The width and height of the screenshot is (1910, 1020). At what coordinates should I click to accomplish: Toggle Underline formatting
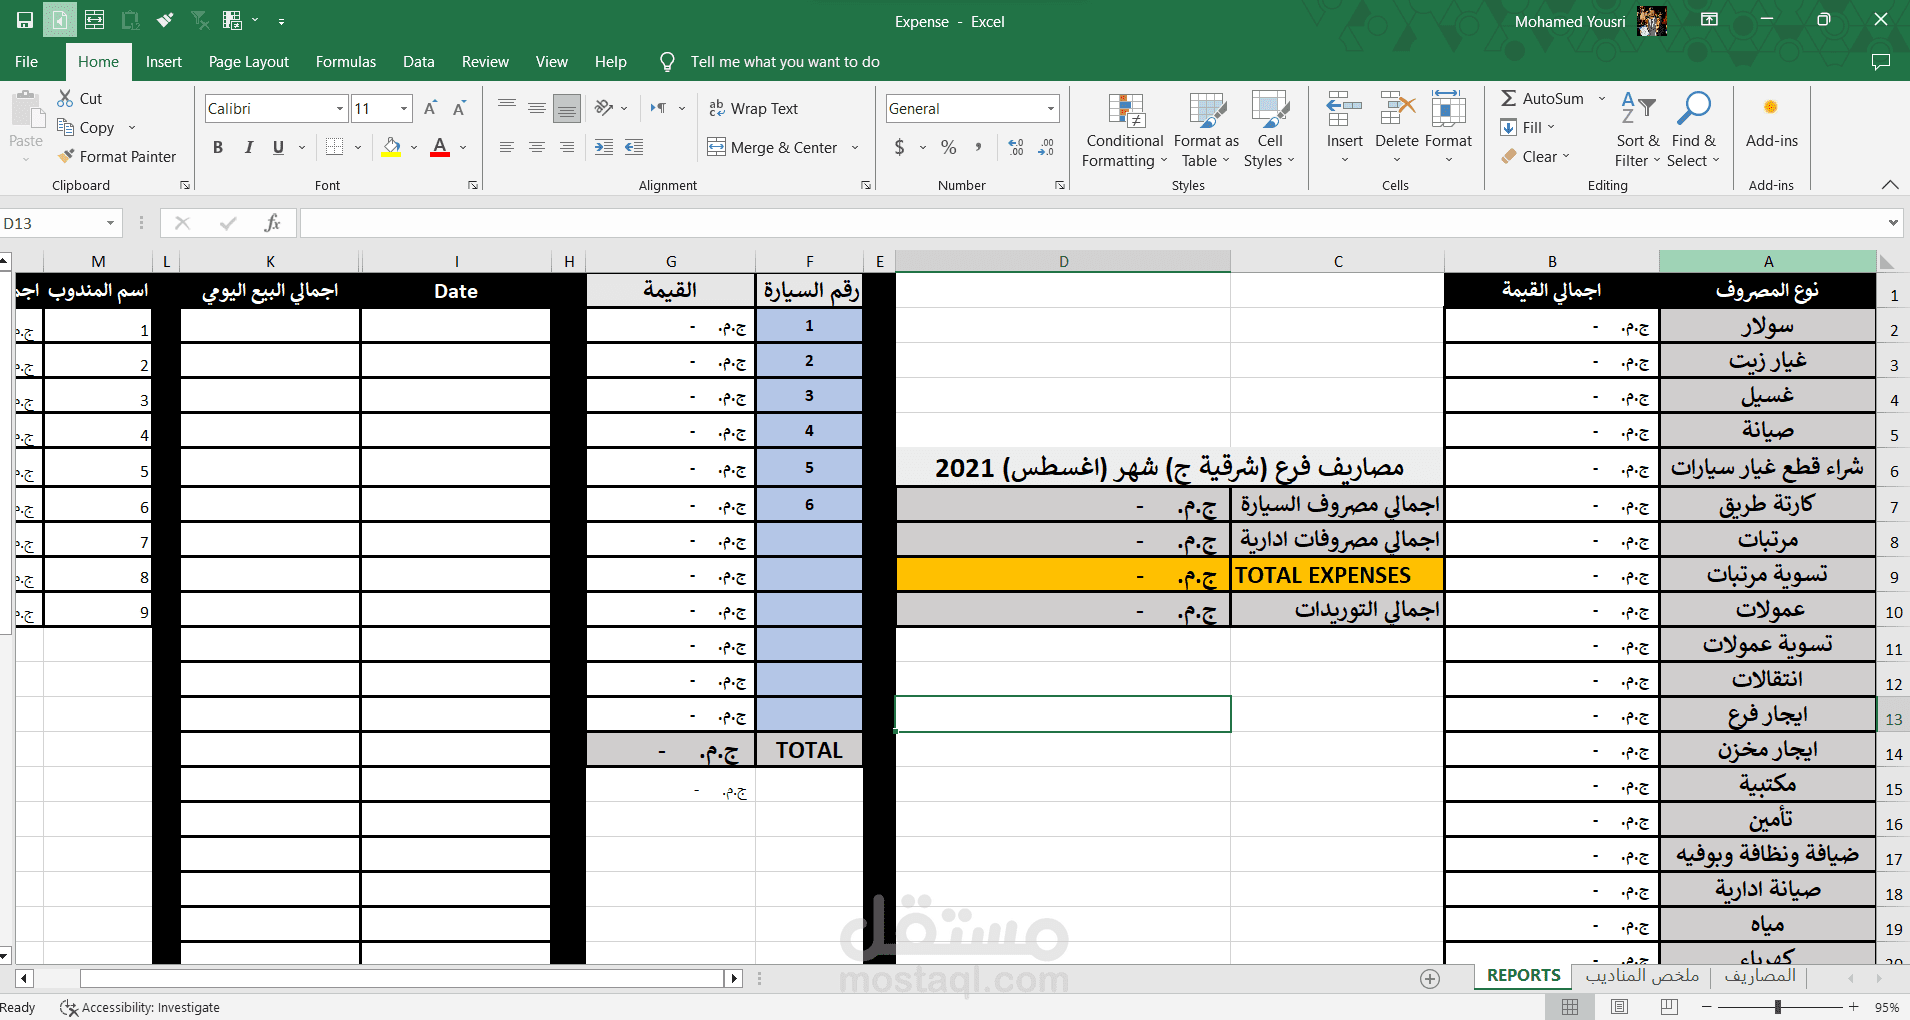(278, 147)
